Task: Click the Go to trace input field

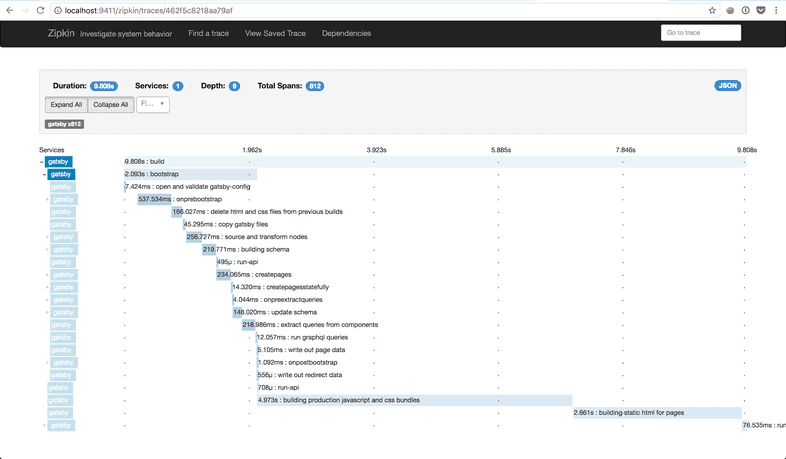Action: [700, 33]
